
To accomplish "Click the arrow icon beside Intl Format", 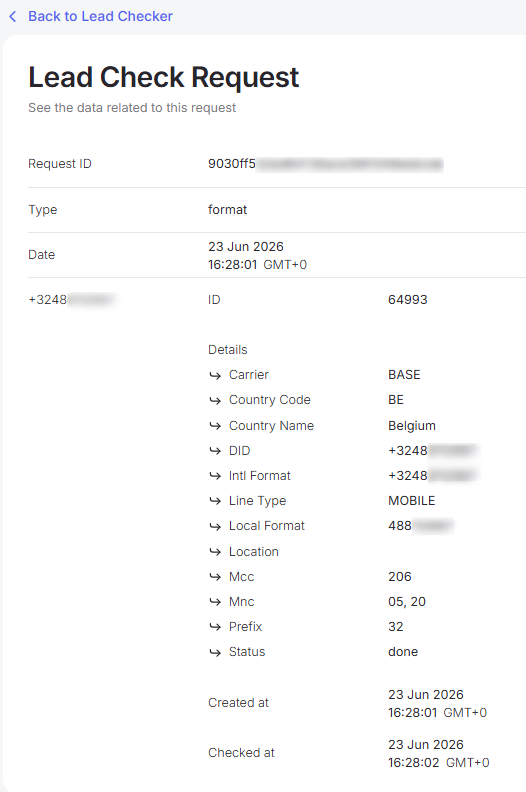I will (215, 476).
